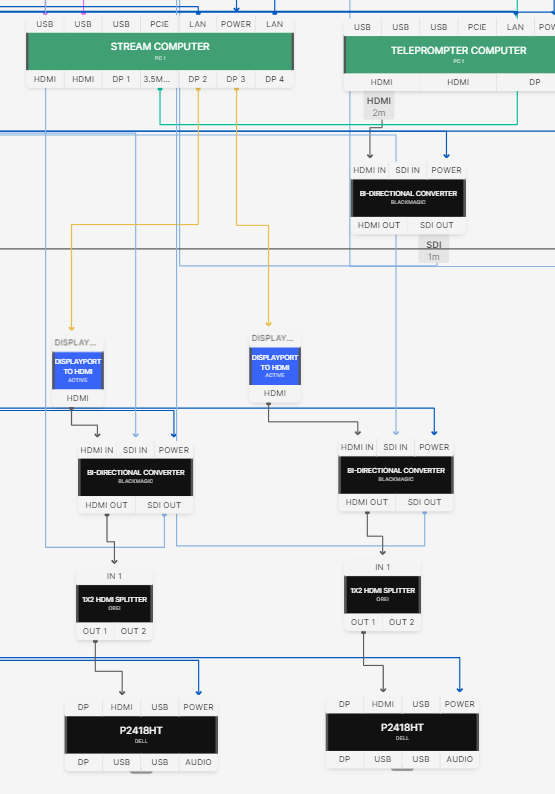Select the DisplayPort to HDMI adapter fed by DP 3
The image size is (555, 794).
coord(275,366)
